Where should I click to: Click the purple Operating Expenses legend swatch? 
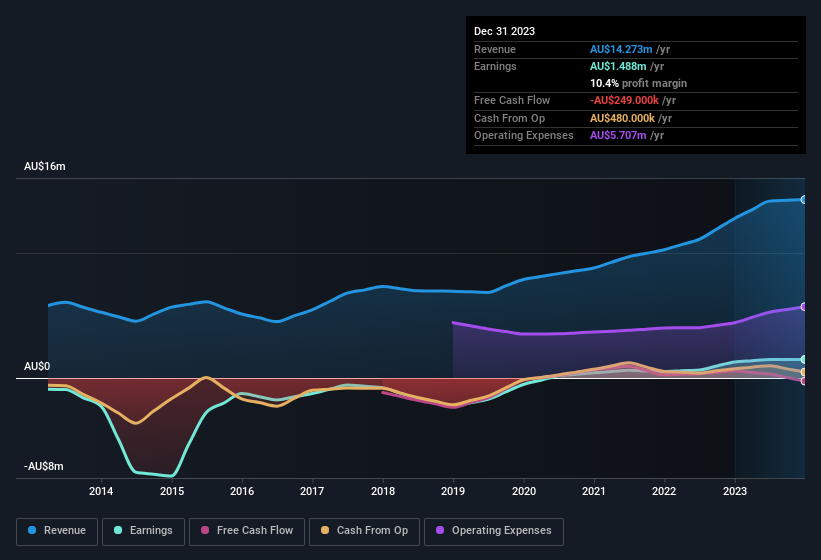(x=440, y=531)
